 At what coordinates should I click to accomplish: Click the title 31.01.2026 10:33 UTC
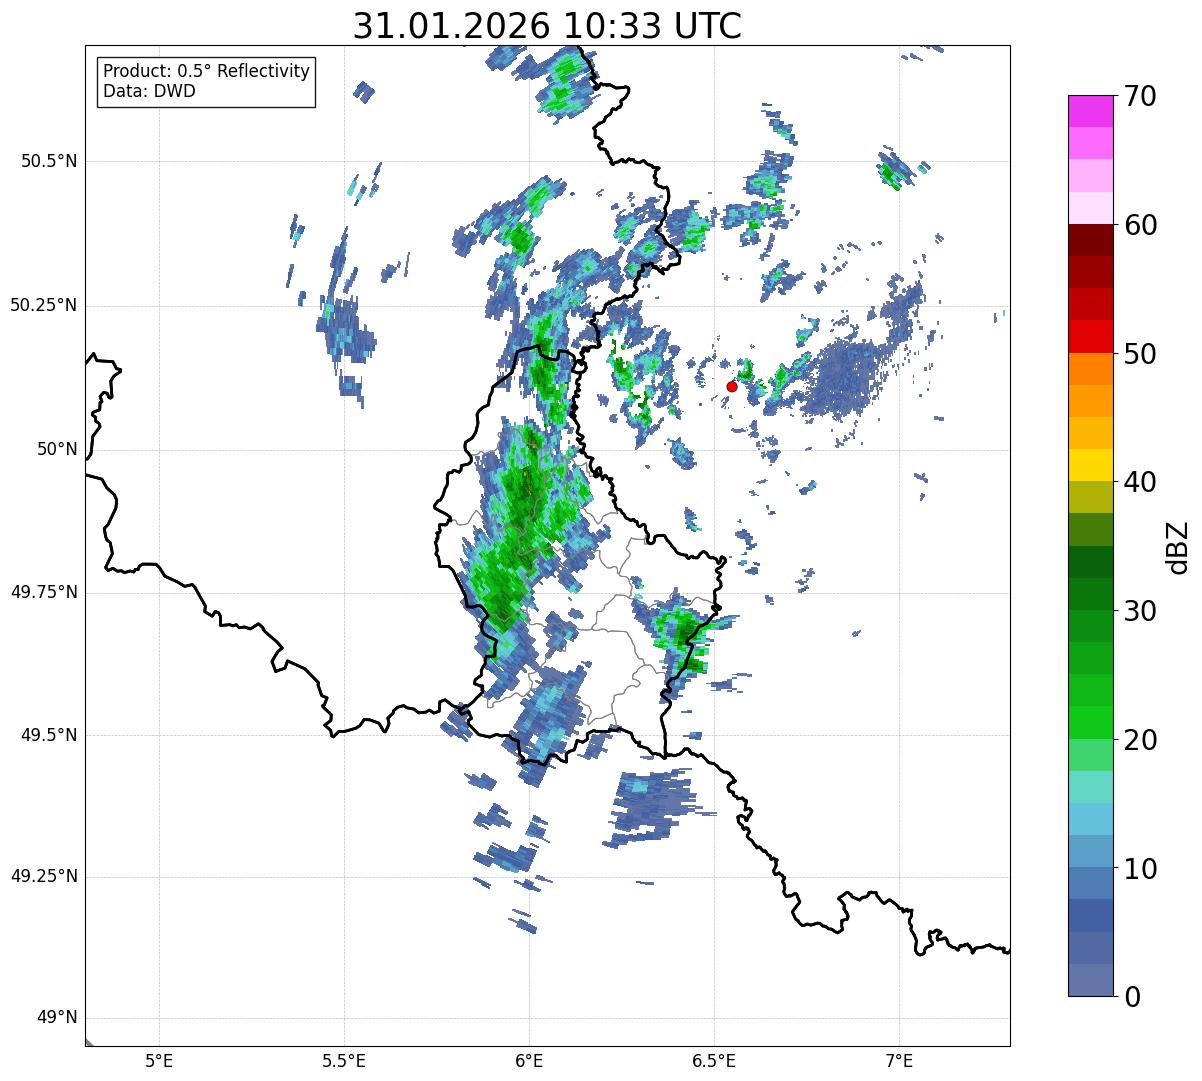[x=547, y=26]
